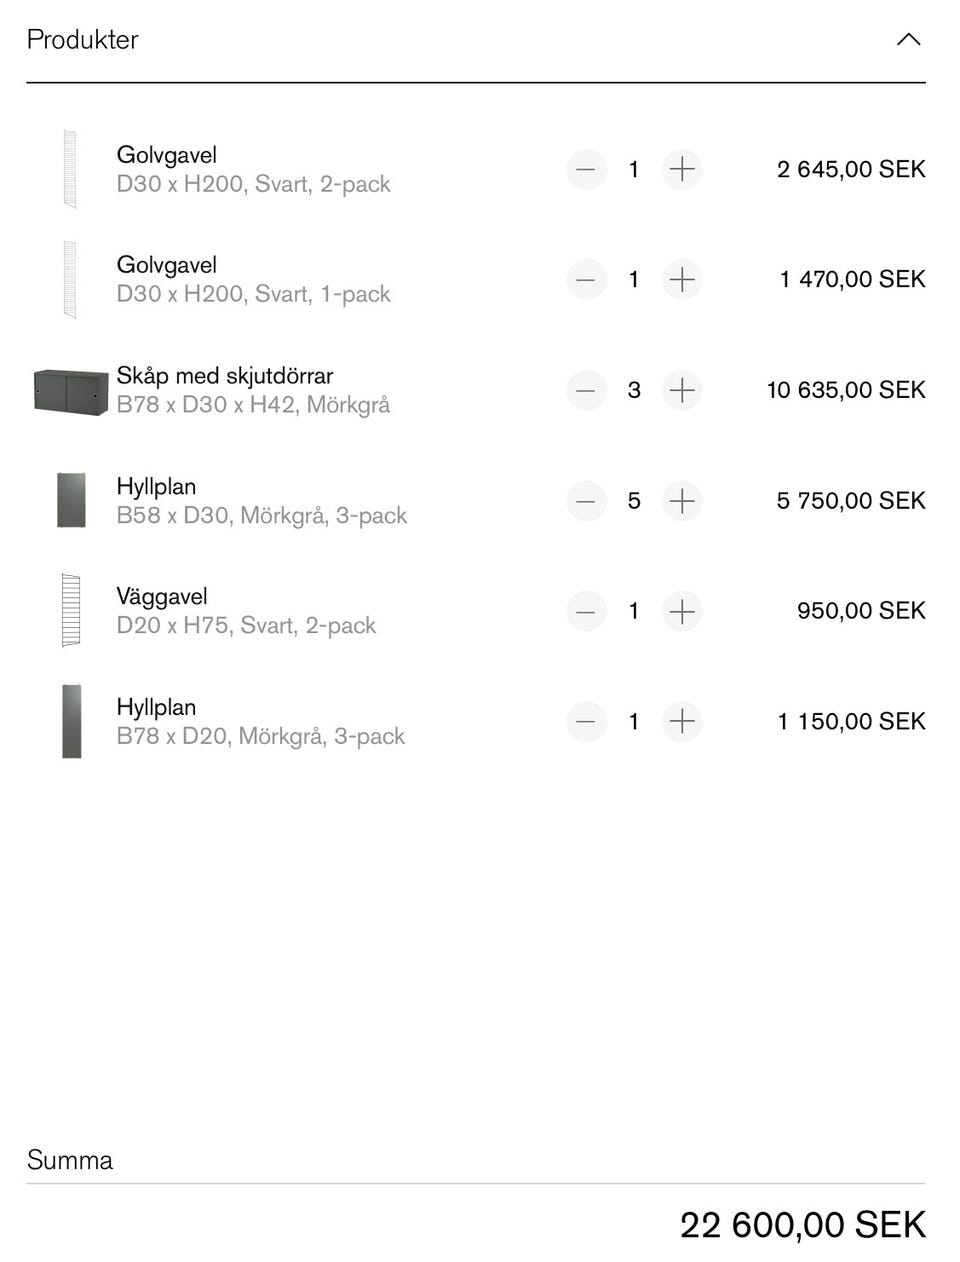Increase quantity of Golvgavel 2-pack
Image resolution: width=960 pixels, height=1262 pixels.
tap(682, 169)
